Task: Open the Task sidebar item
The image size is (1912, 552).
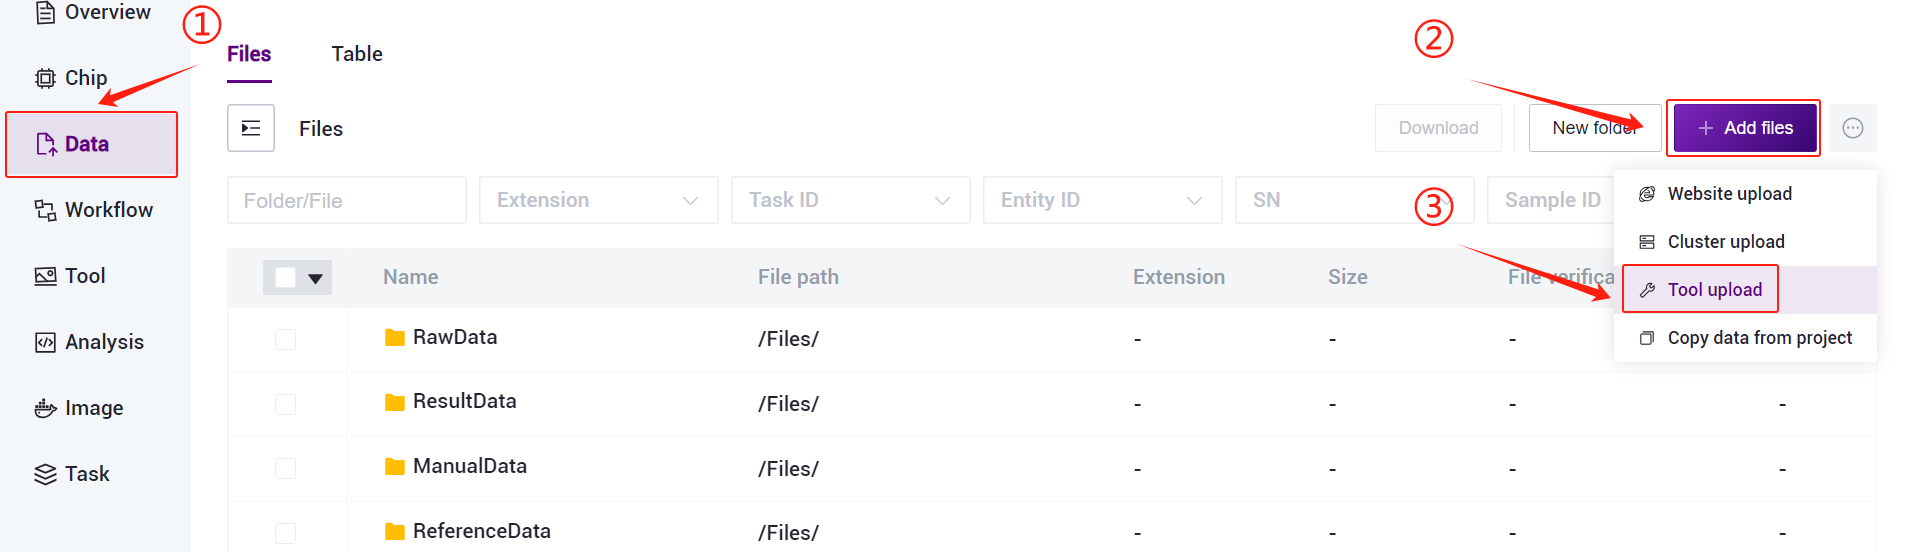Action: click(x=72, y=474)
